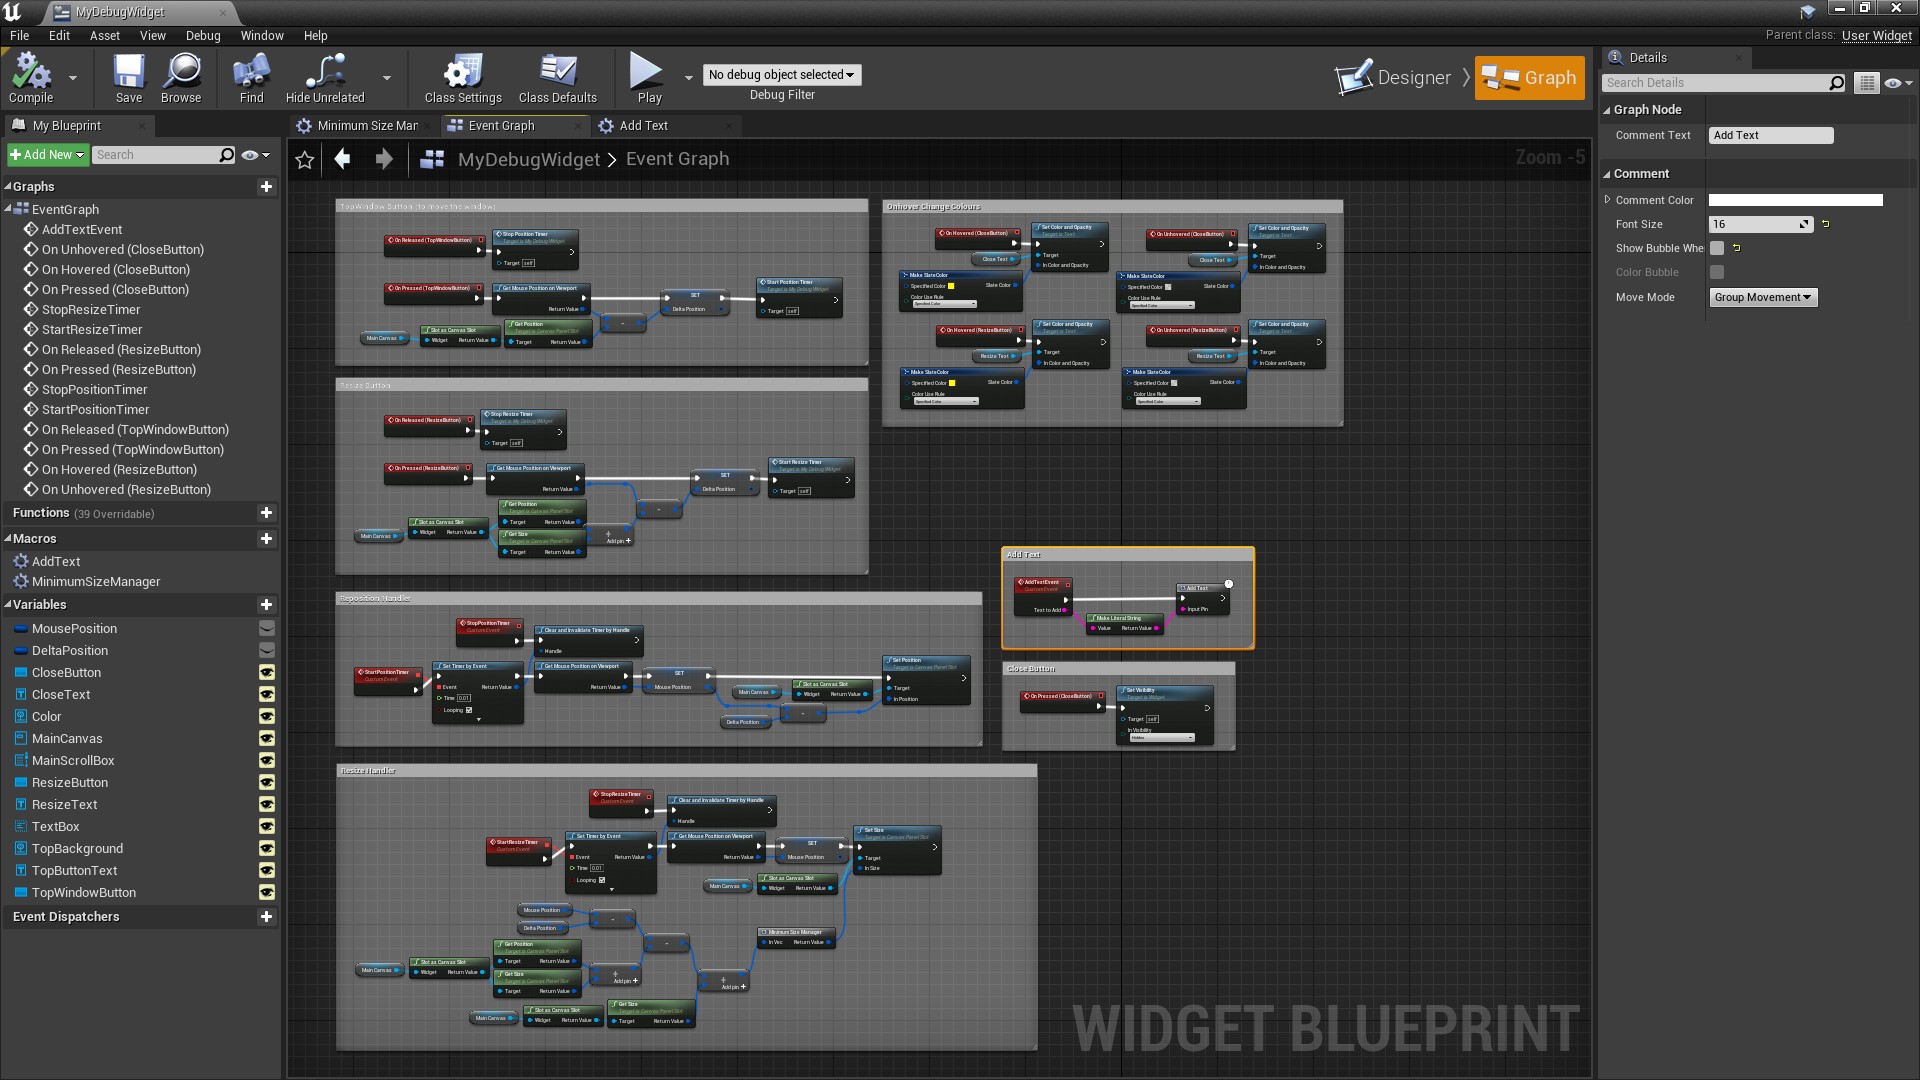The width and height of the screenshot is (1920, 1080).
Task: Click MyDebugWidget in the graph breadcrumb
Action: pyautogui.click(x=529, y=160)
